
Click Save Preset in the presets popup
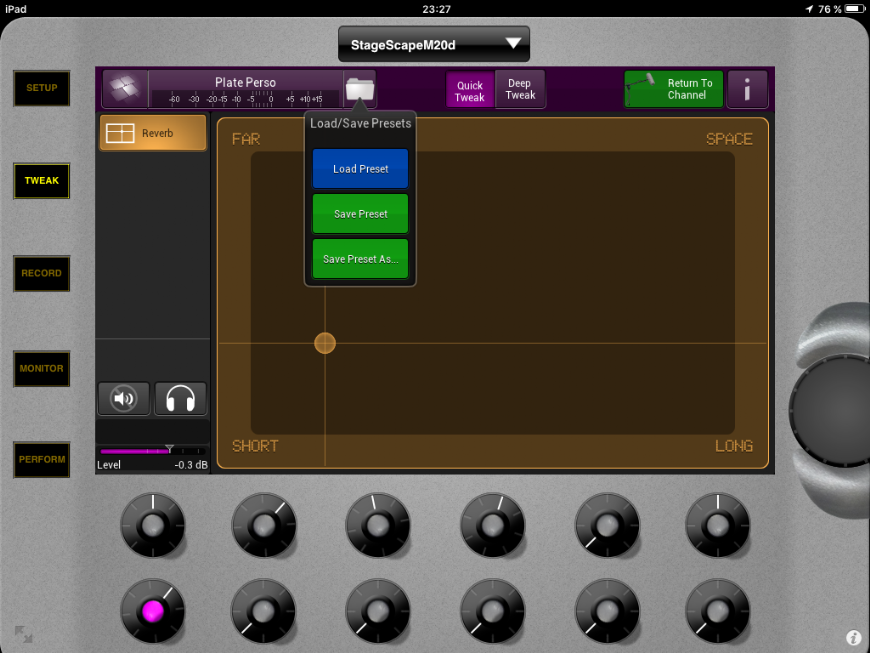[360, 214]
